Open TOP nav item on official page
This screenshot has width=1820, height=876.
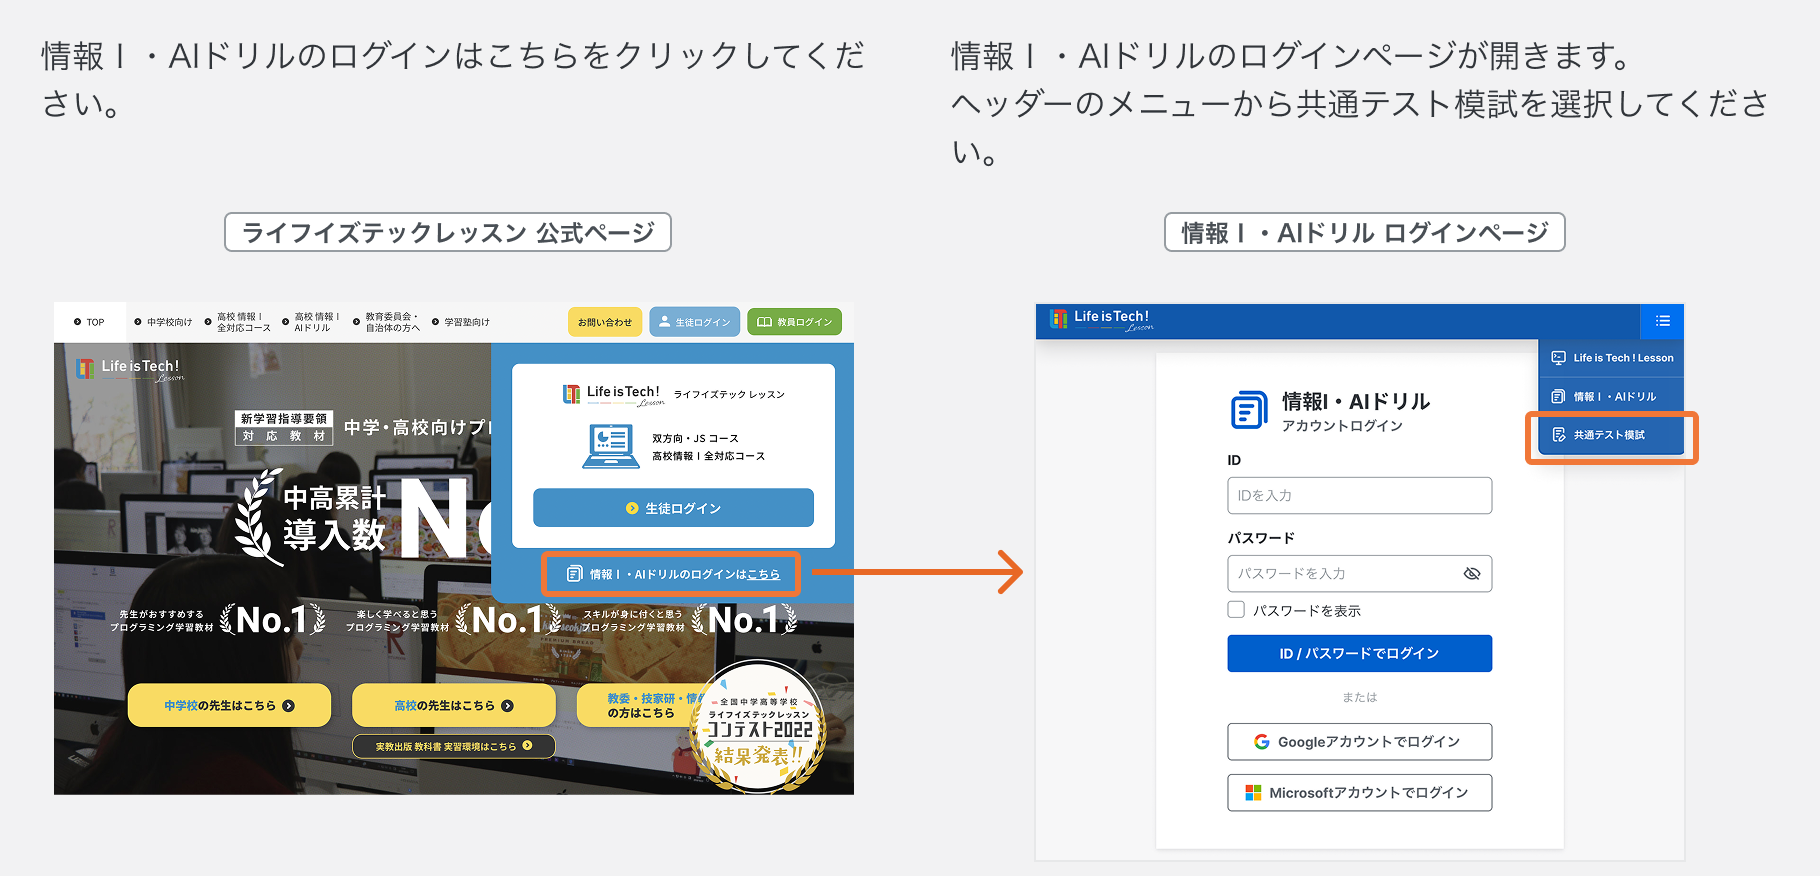89,322
